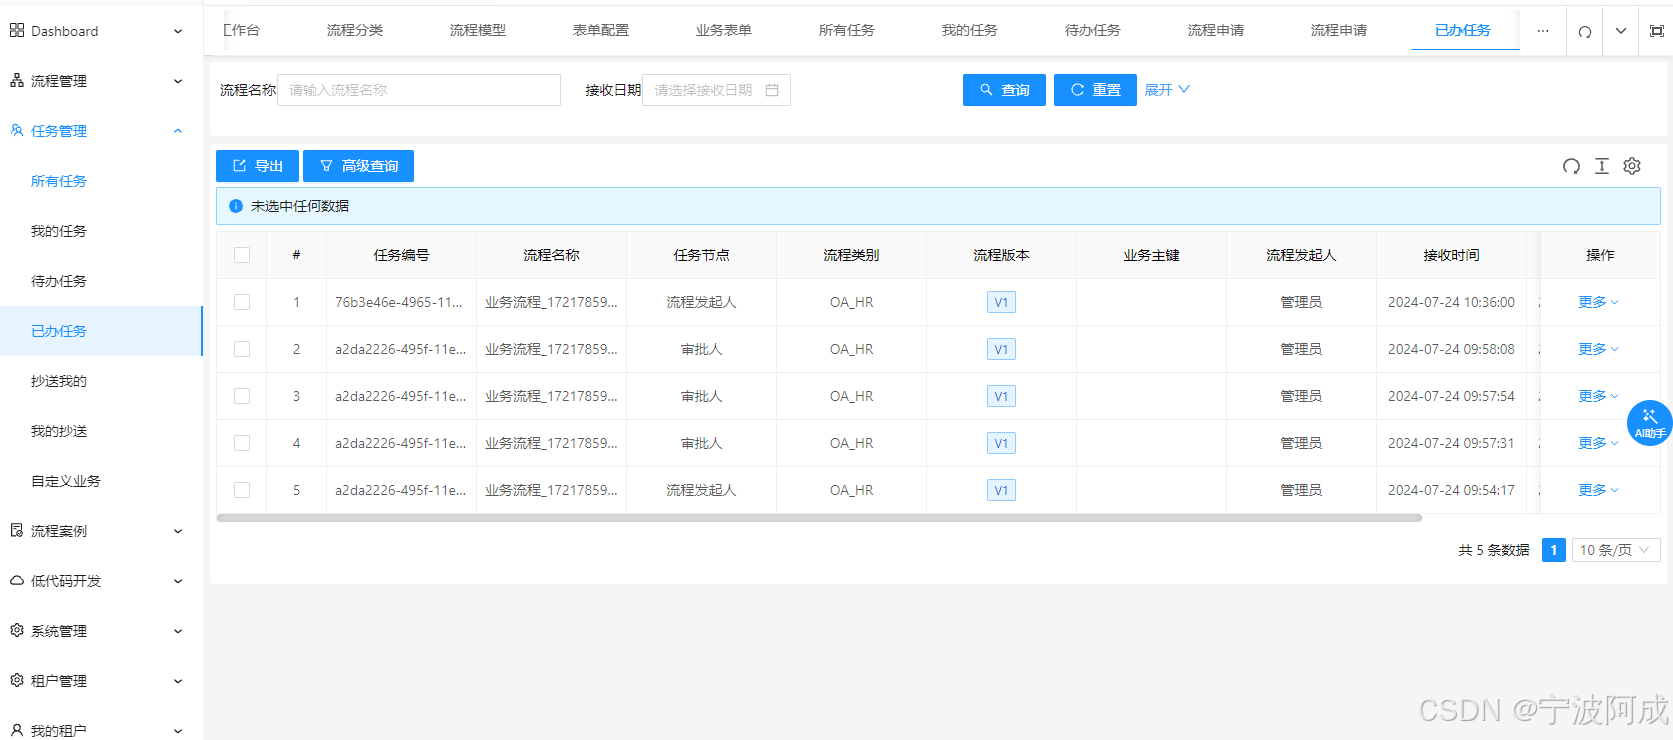Go to page 1 in pagination
The height and width of the screenshot is (740, 1673).
click(1554, 550)
